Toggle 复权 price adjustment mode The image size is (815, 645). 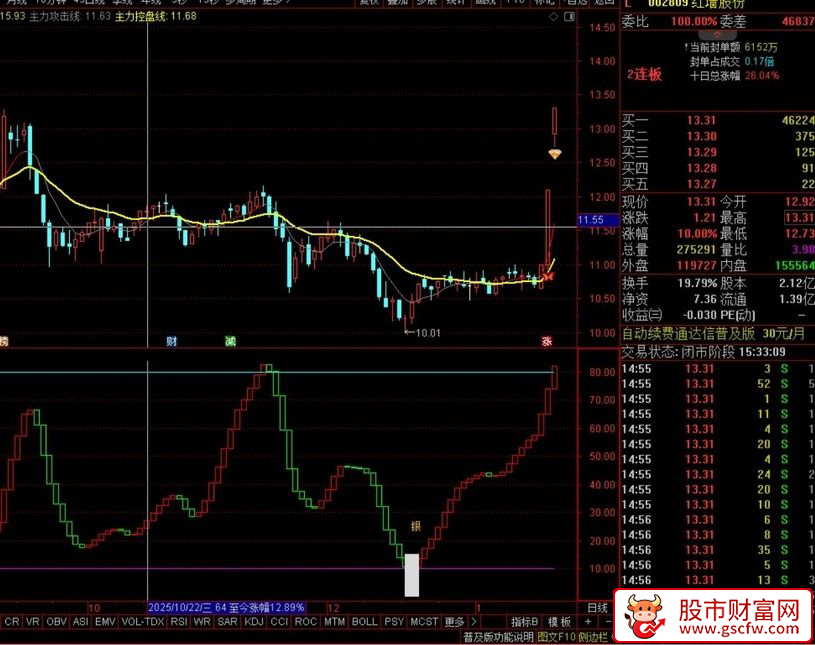[x=370, y=4]
